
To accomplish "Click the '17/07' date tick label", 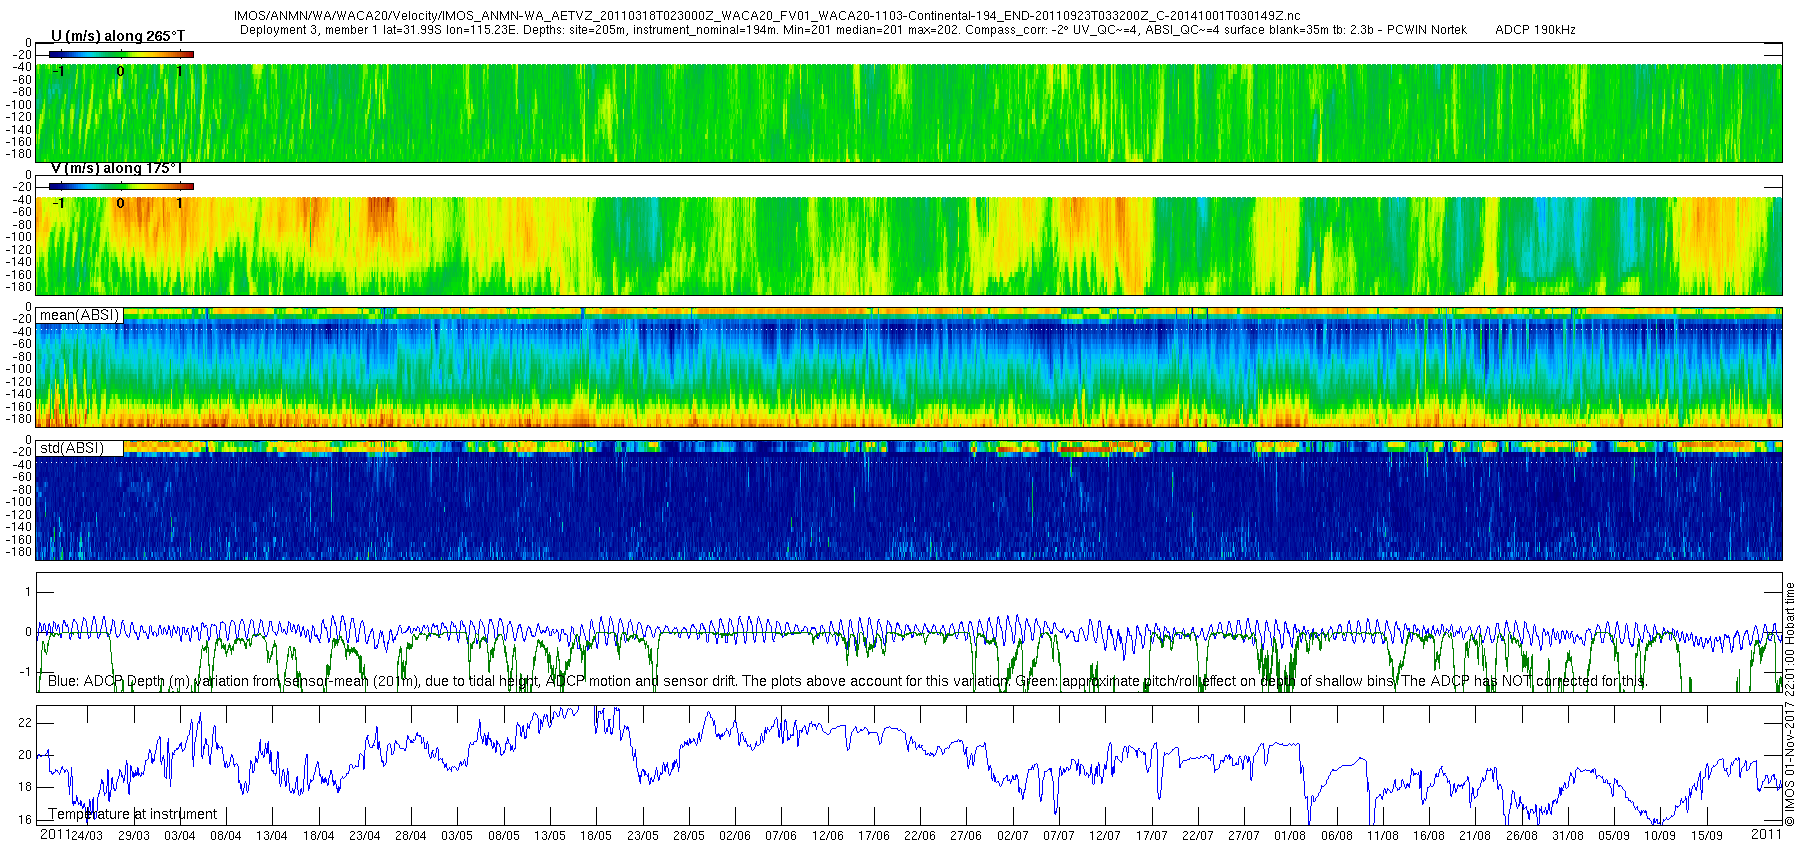I will (1152, 836).
